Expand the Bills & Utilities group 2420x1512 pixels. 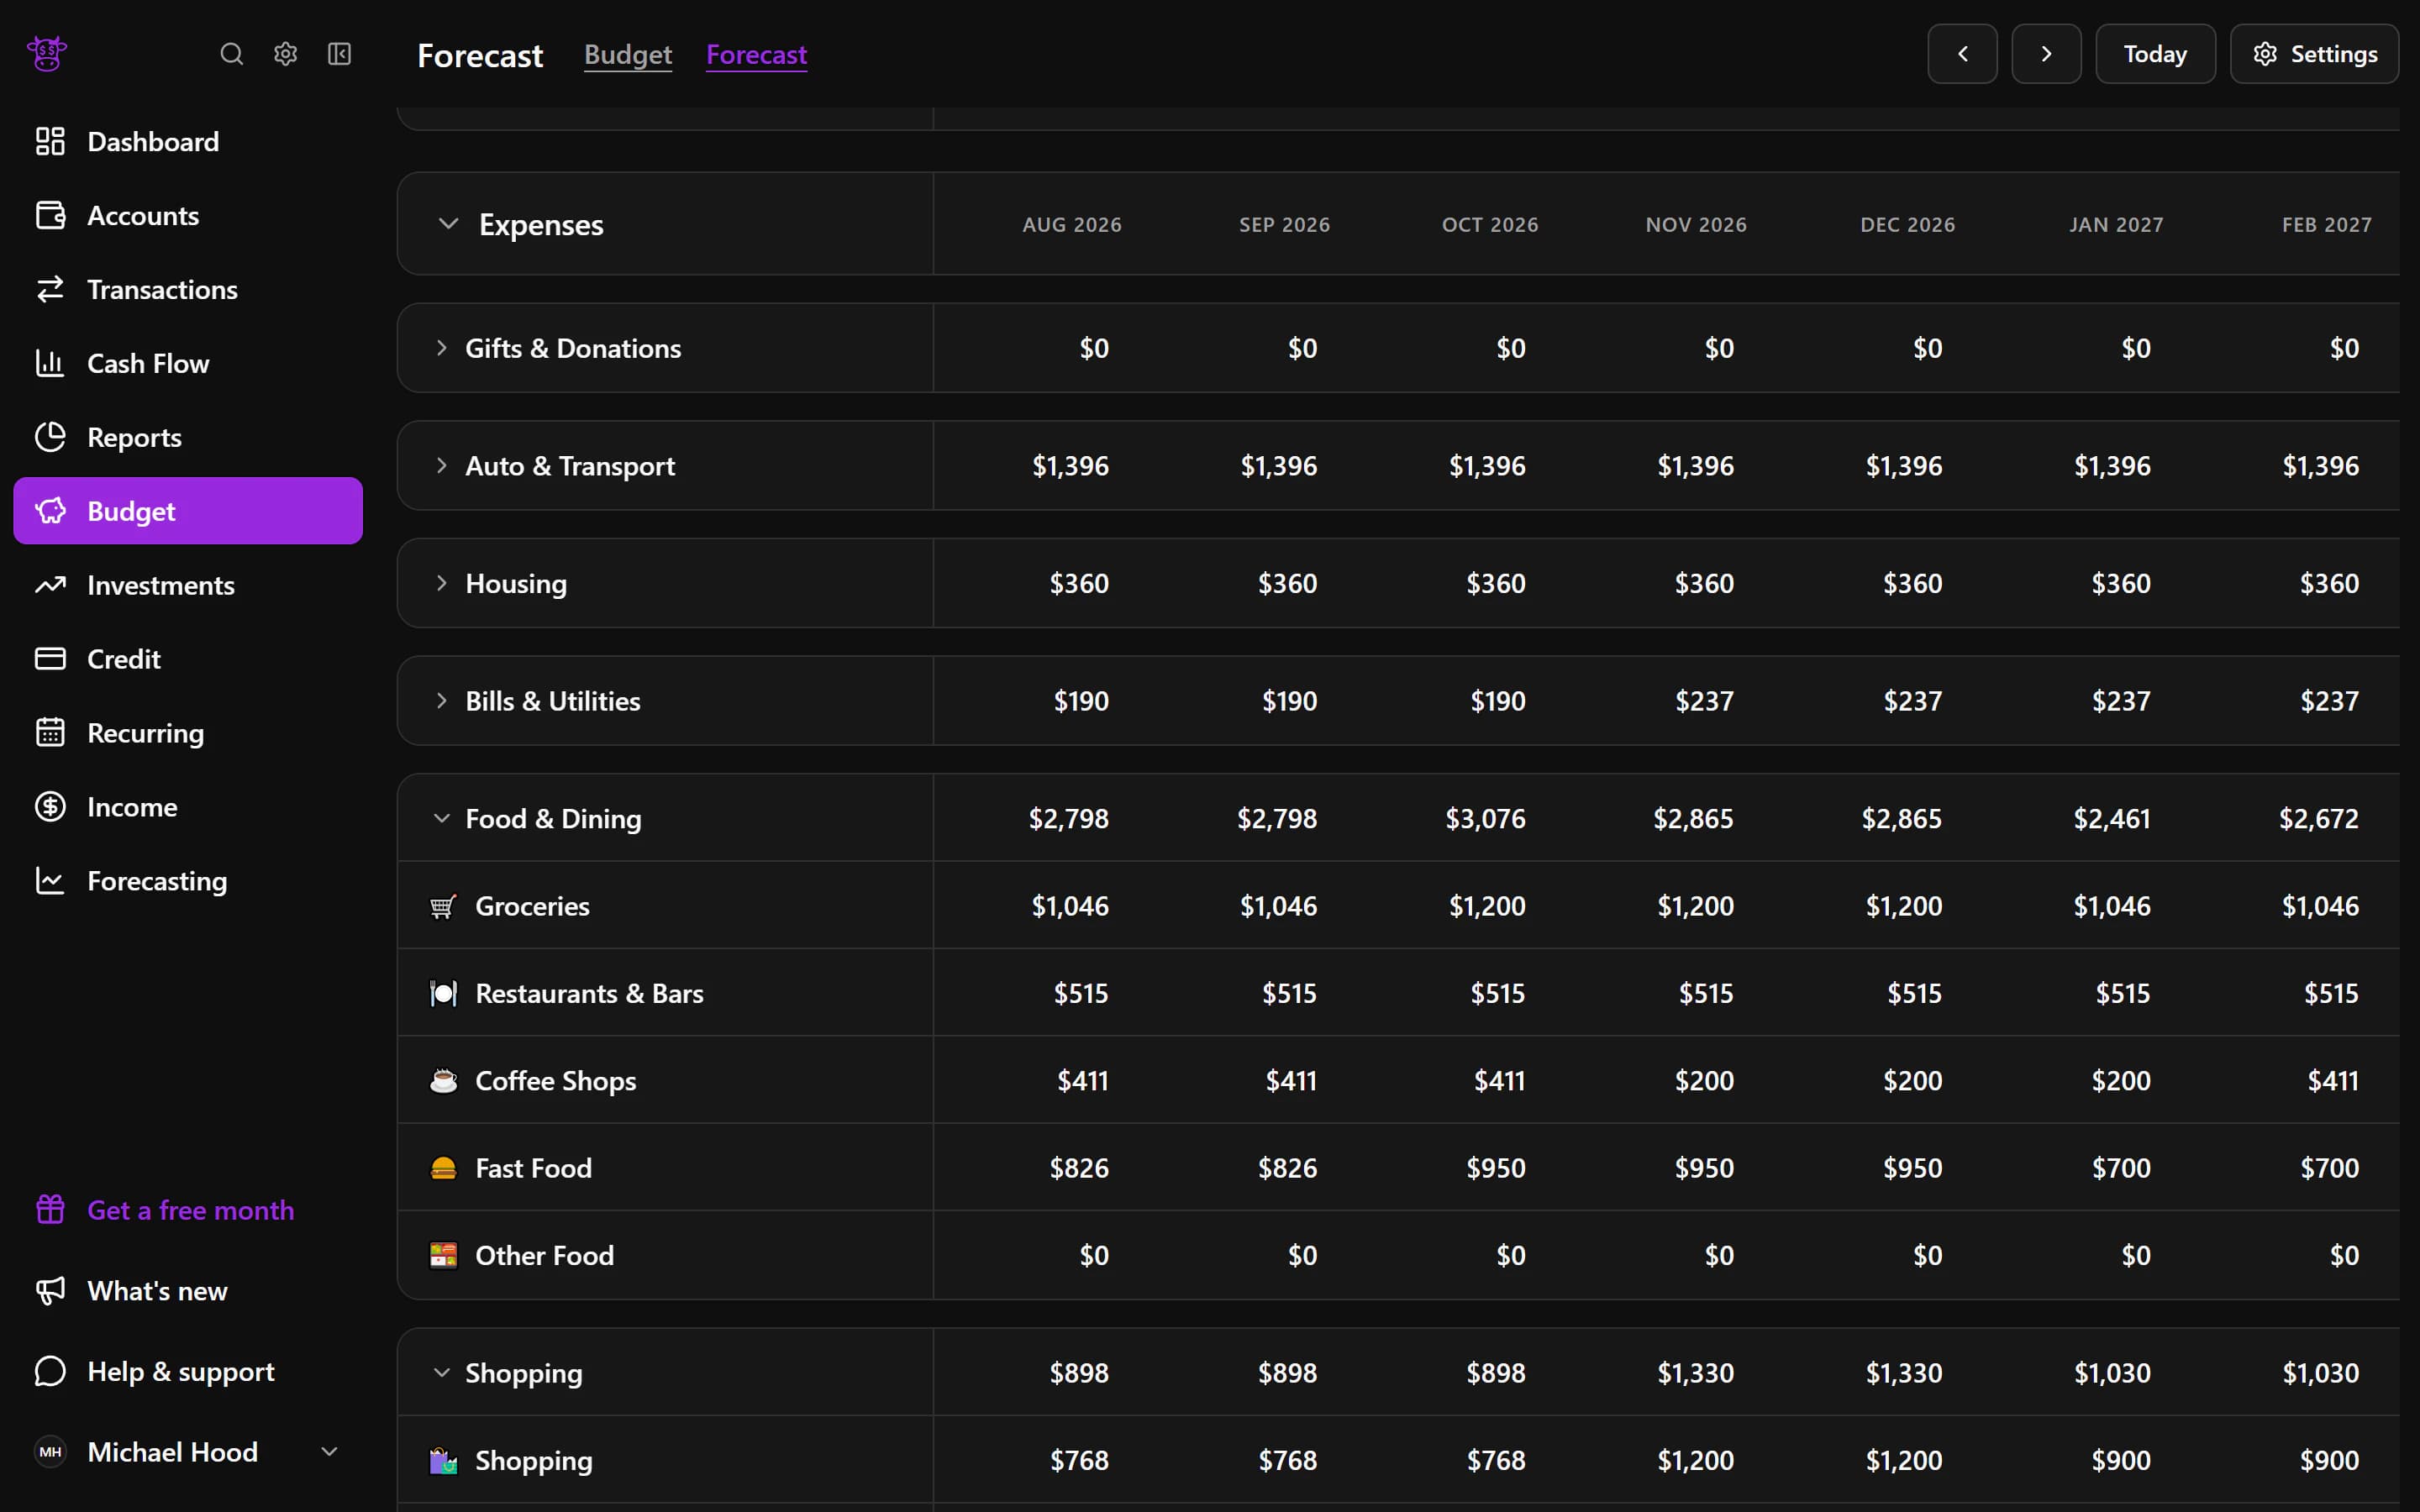[441, 701]
